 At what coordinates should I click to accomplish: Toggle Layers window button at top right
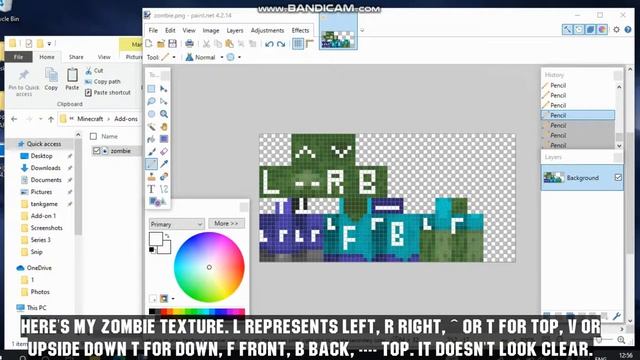(x=590, y=29)
